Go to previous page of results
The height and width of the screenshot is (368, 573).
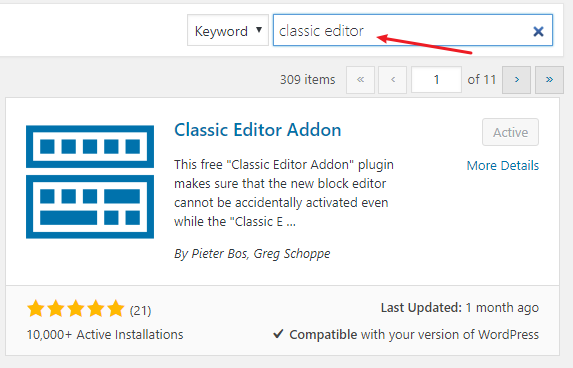pos(393,80)
